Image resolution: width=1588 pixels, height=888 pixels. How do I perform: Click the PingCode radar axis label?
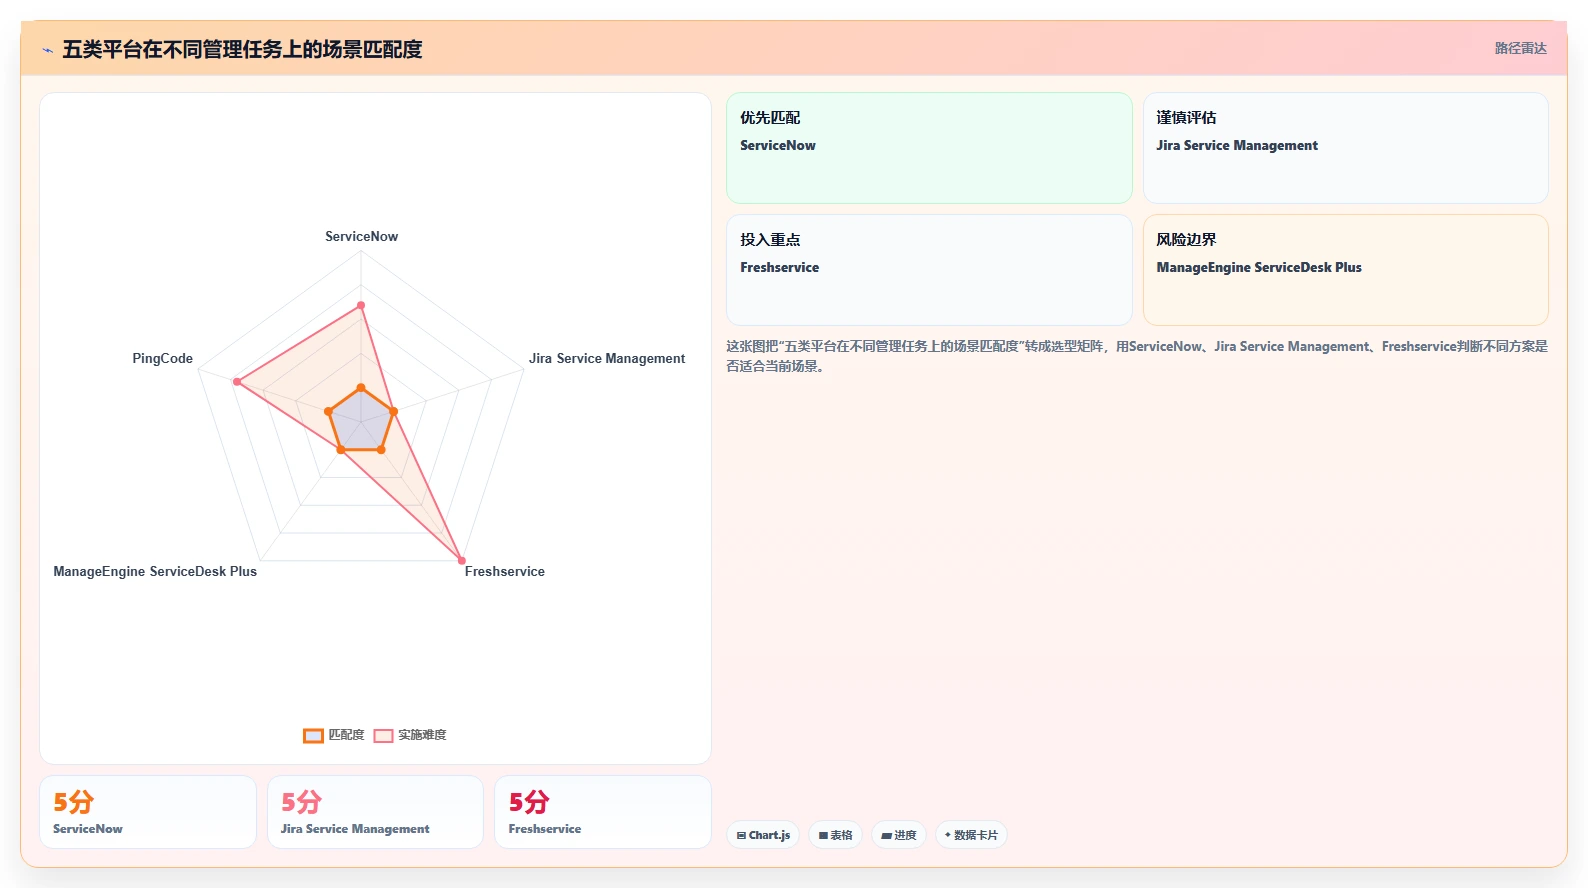[x=162, y=359]
